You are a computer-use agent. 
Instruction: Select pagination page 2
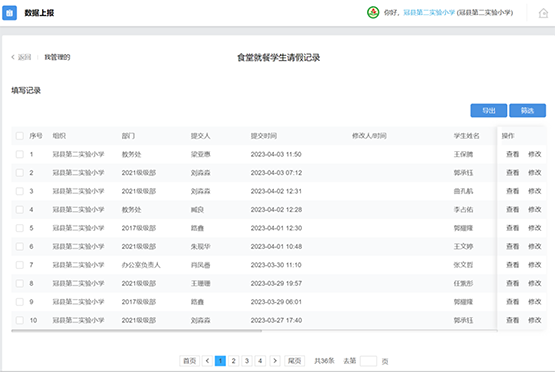point(233,361)
